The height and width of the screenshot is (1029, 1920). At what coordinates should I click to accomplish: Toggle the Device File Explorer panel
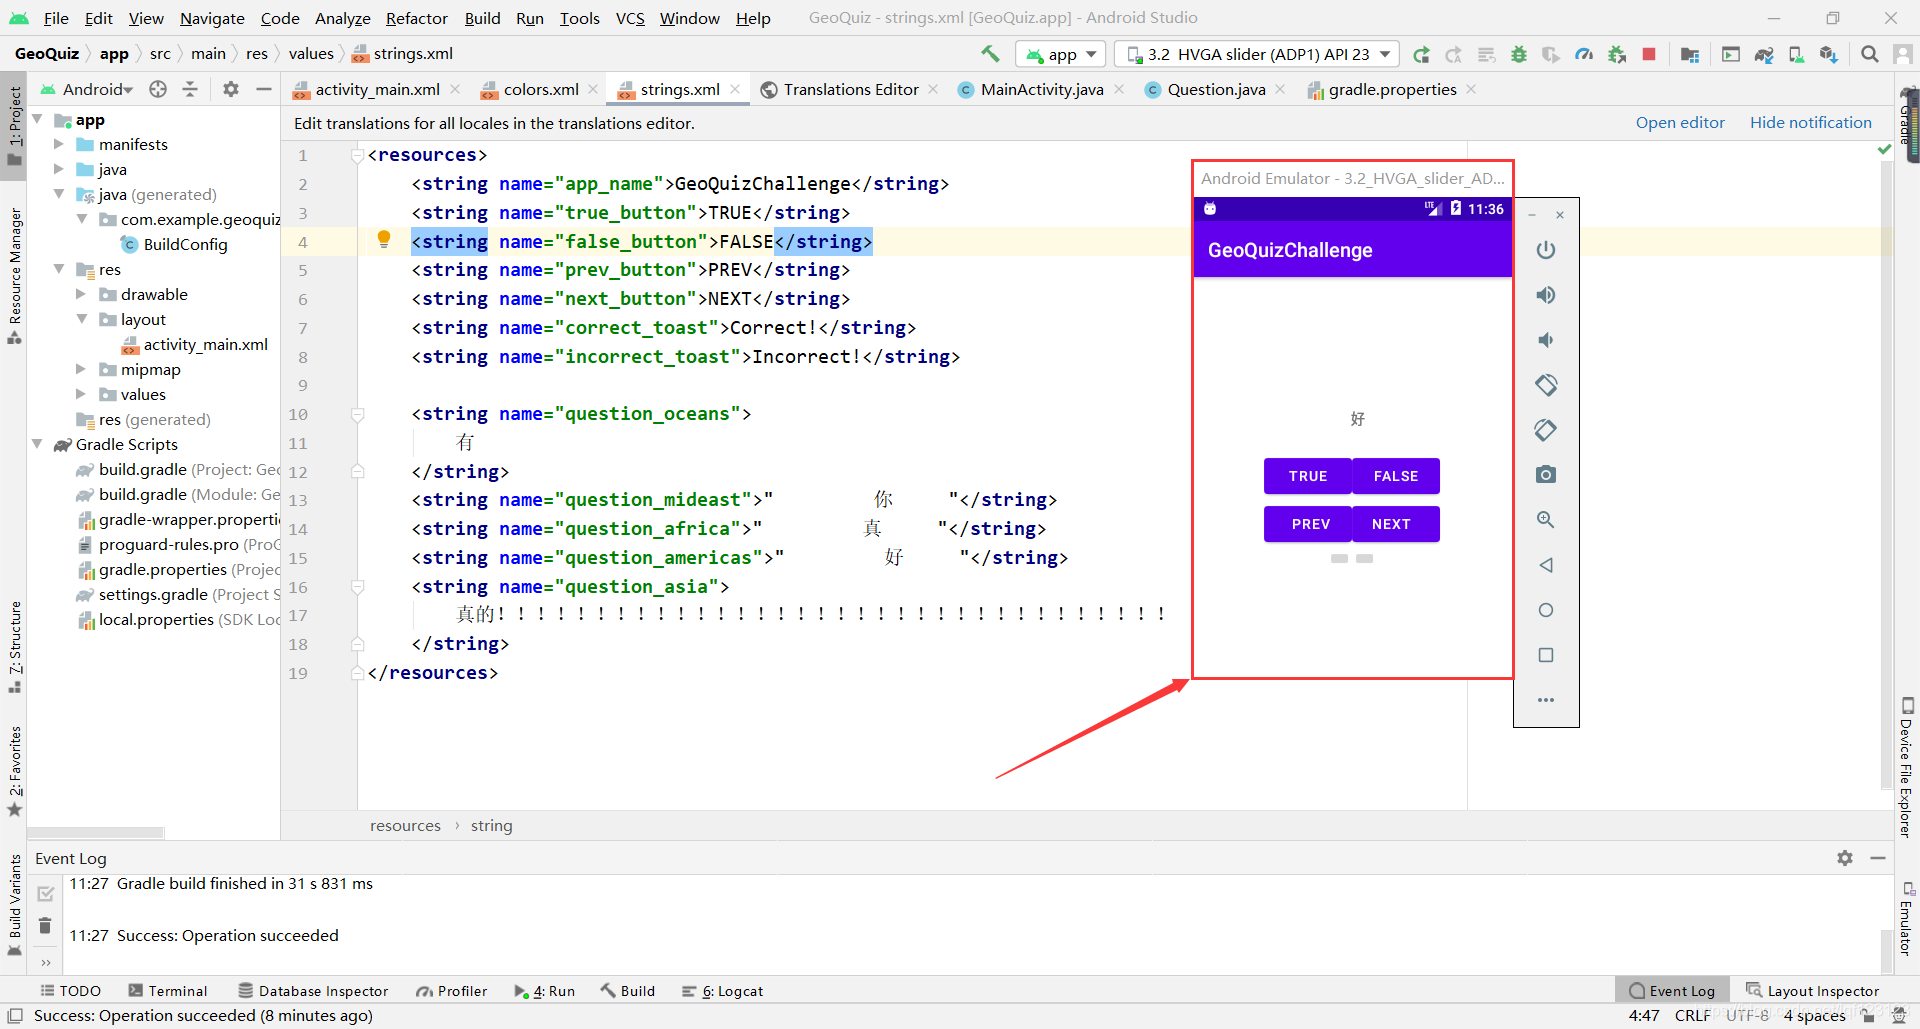tap(1907, 767)
